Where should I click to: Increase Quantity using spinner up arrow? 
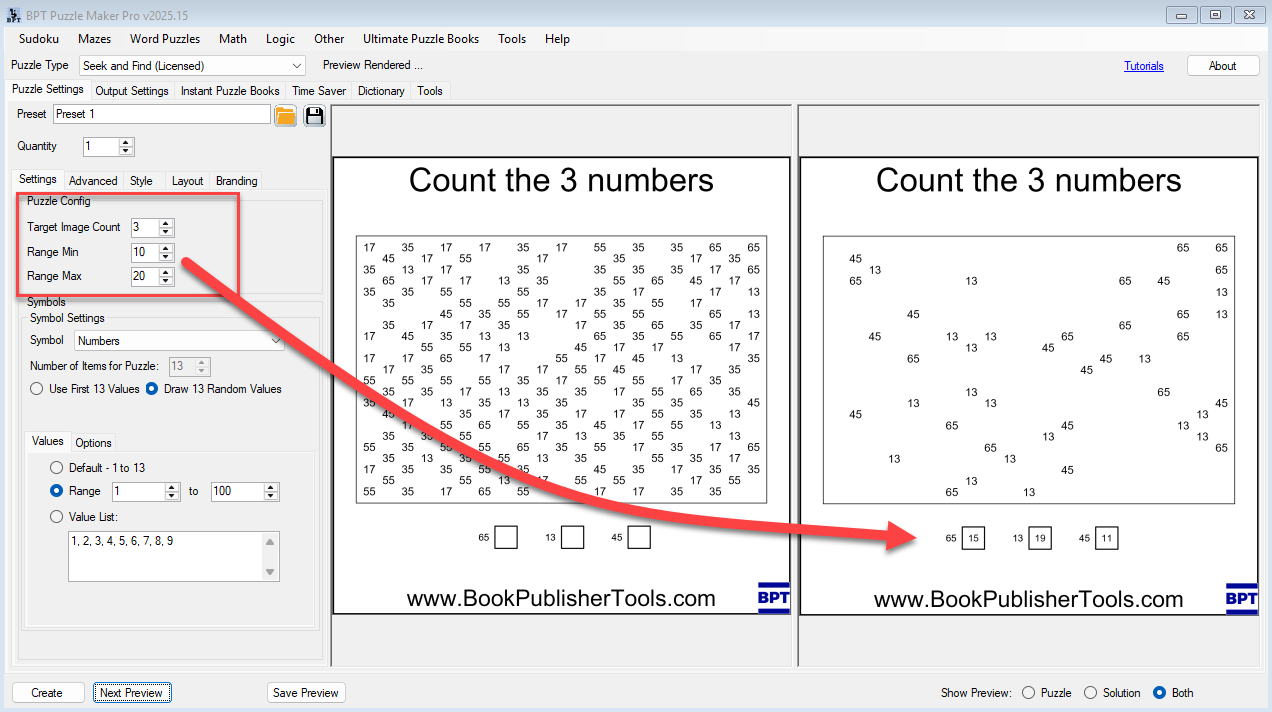coord(126,142)
